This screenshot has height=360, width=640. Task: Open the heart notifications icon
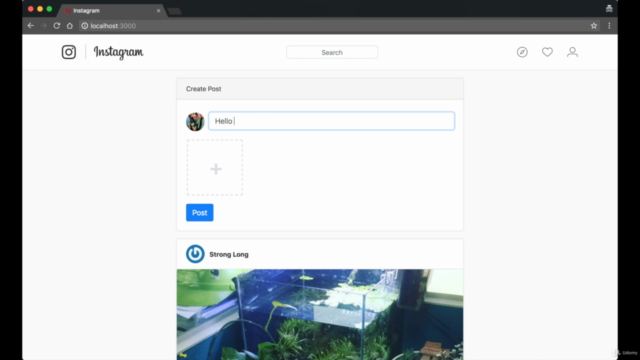(x=547, y=52)
